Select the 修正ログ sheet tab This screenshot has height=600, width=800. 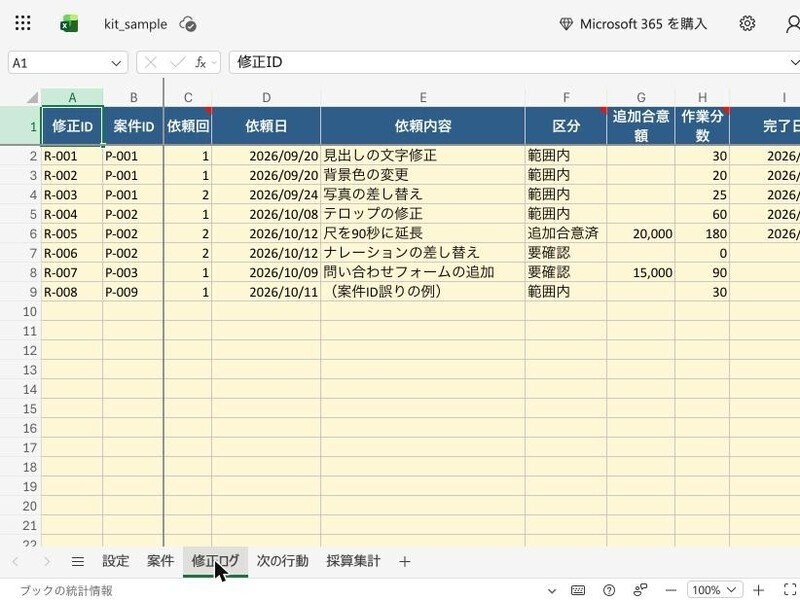[x=215, y=561]
